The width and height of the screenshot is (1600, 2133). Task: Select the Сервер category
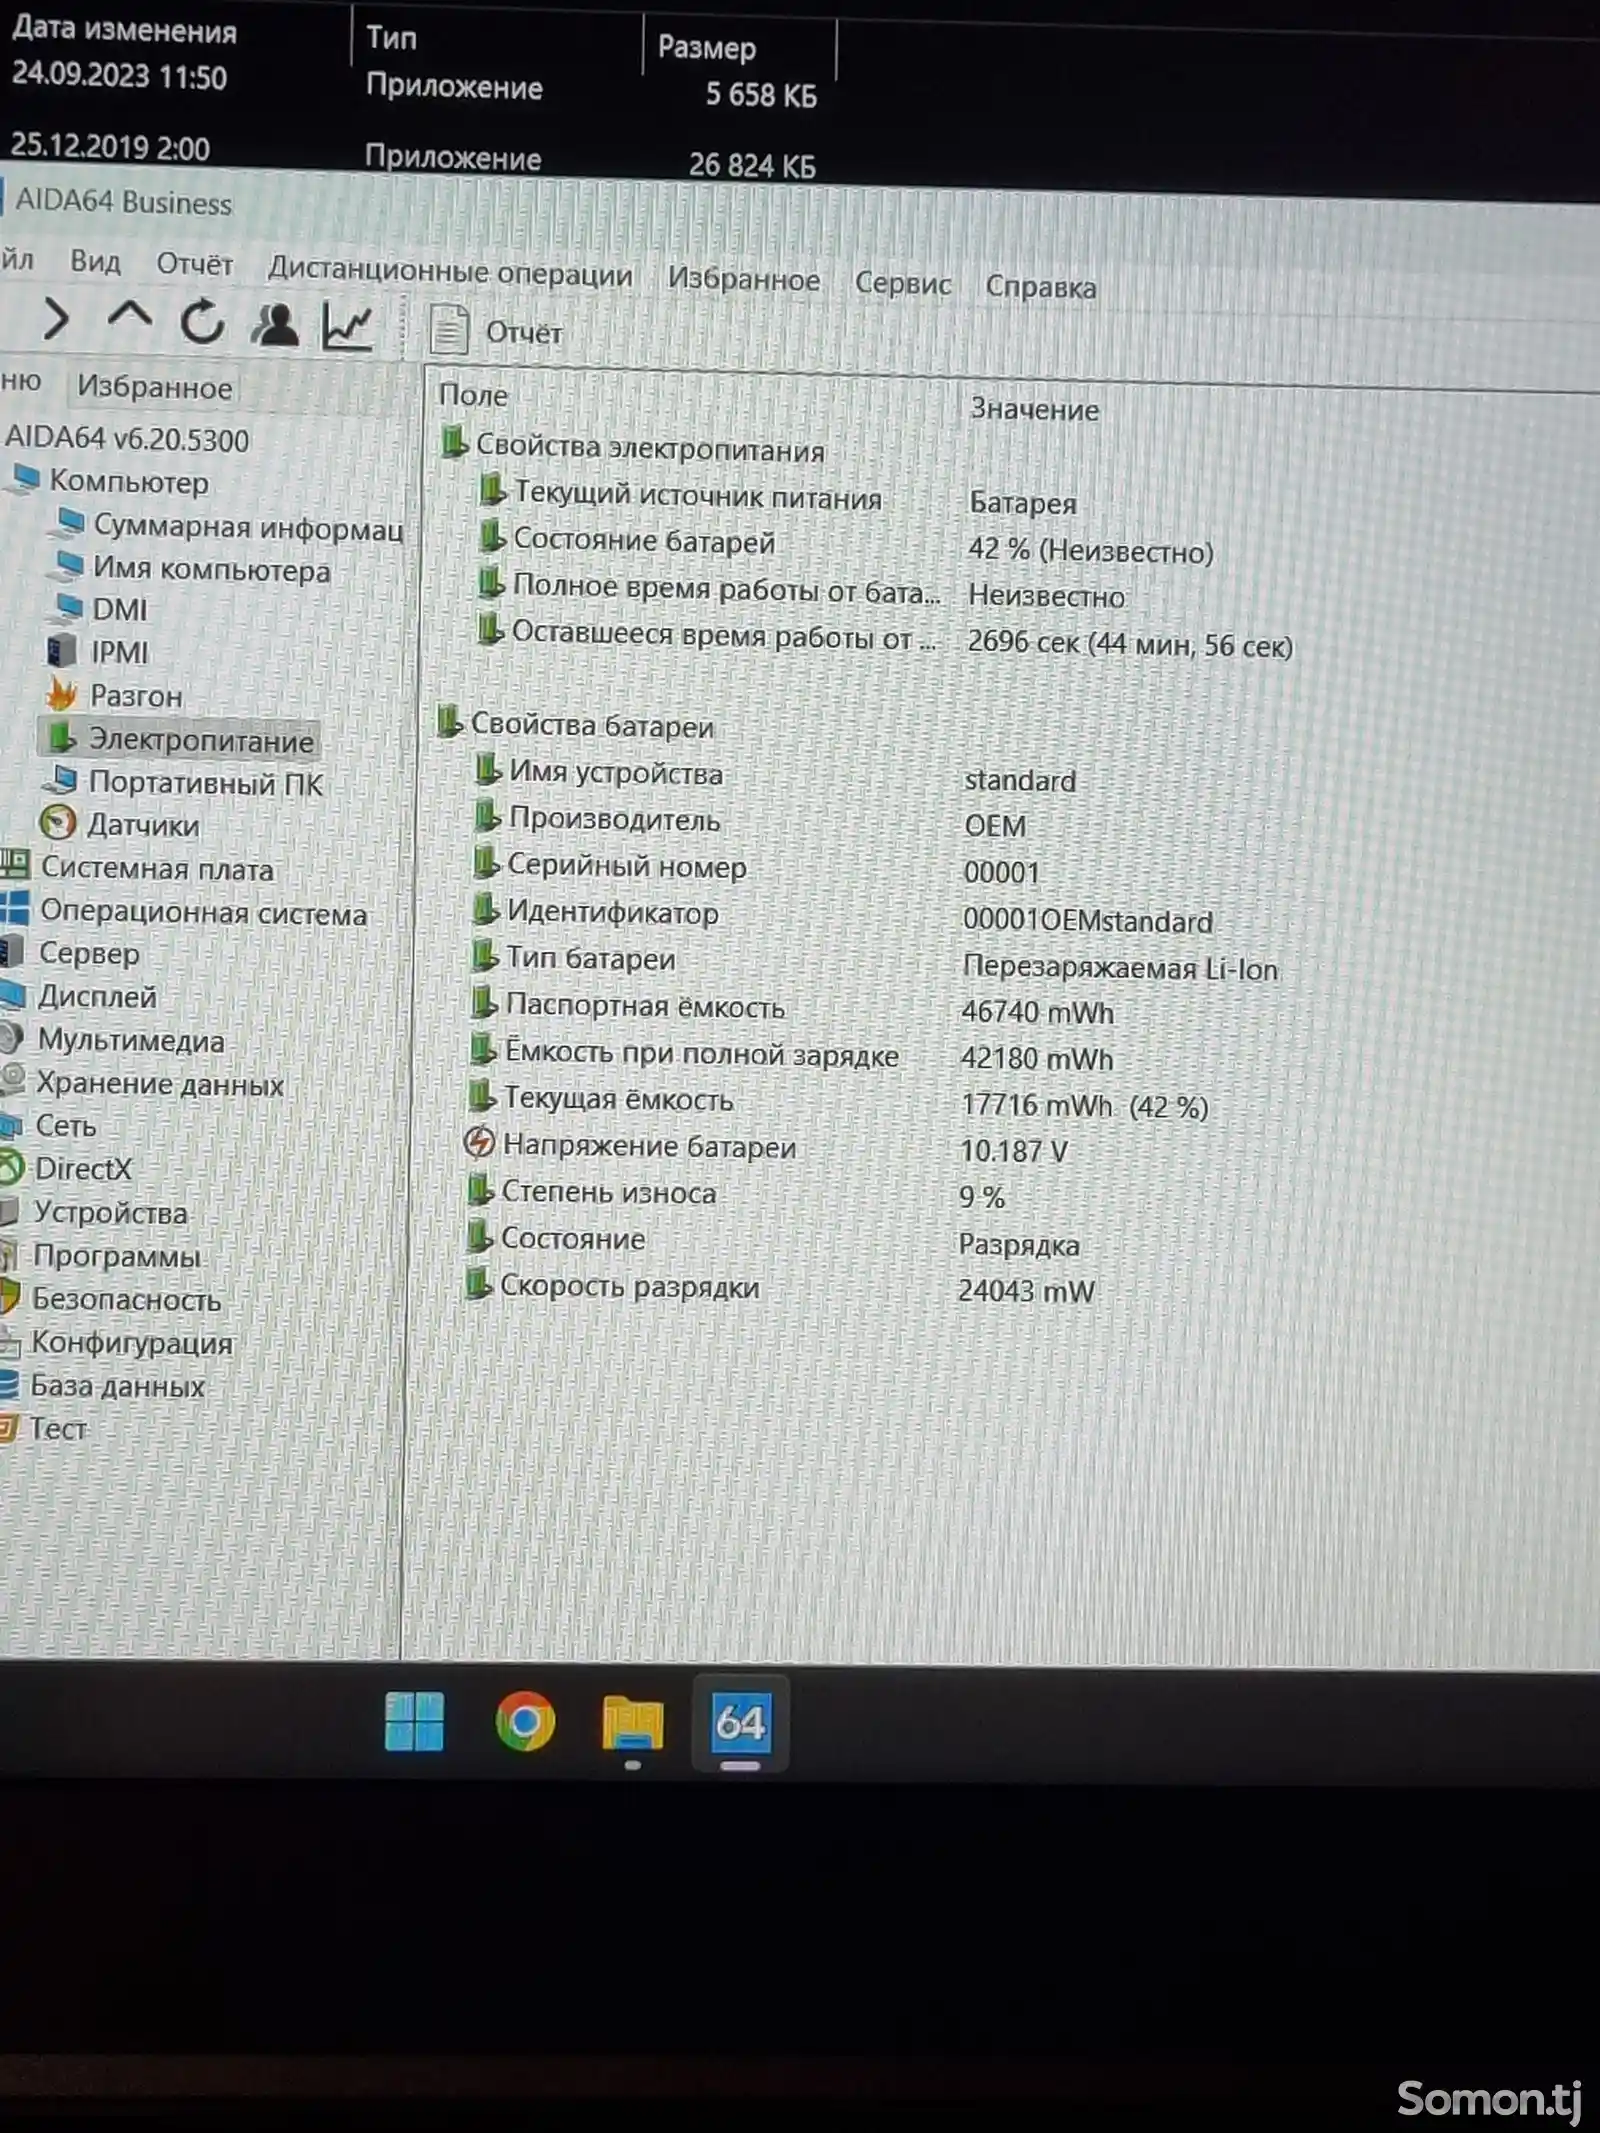(70, 954)
